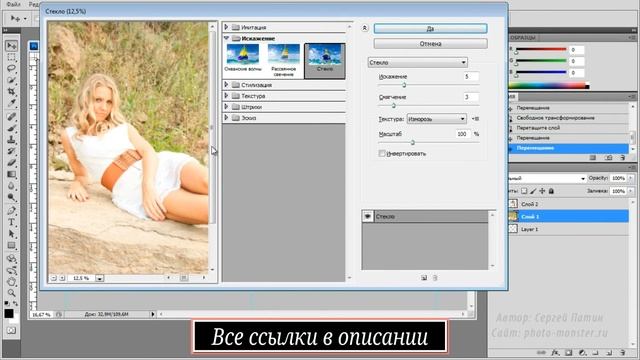Expand the Имитация filter folder
This screenshot has width=640, height=360.
click(227, 27)
